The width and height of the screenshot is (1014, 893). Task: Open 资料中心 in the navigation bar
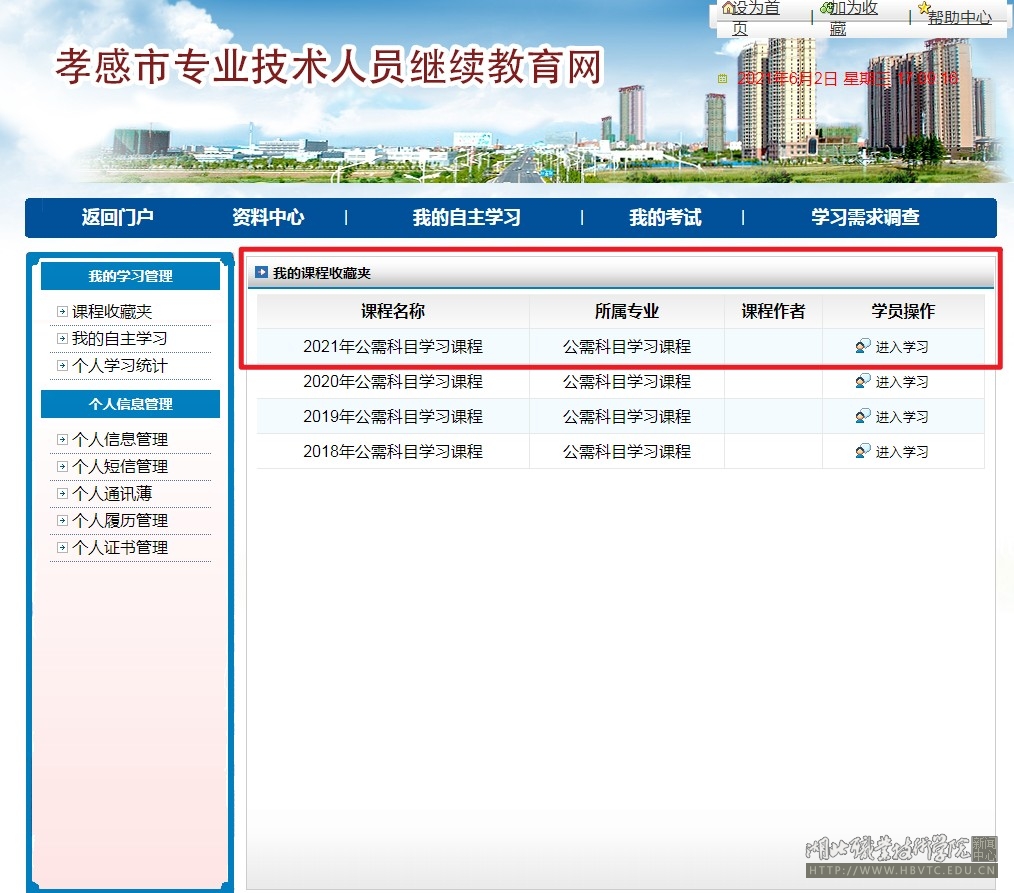click(x=268, y=217)
